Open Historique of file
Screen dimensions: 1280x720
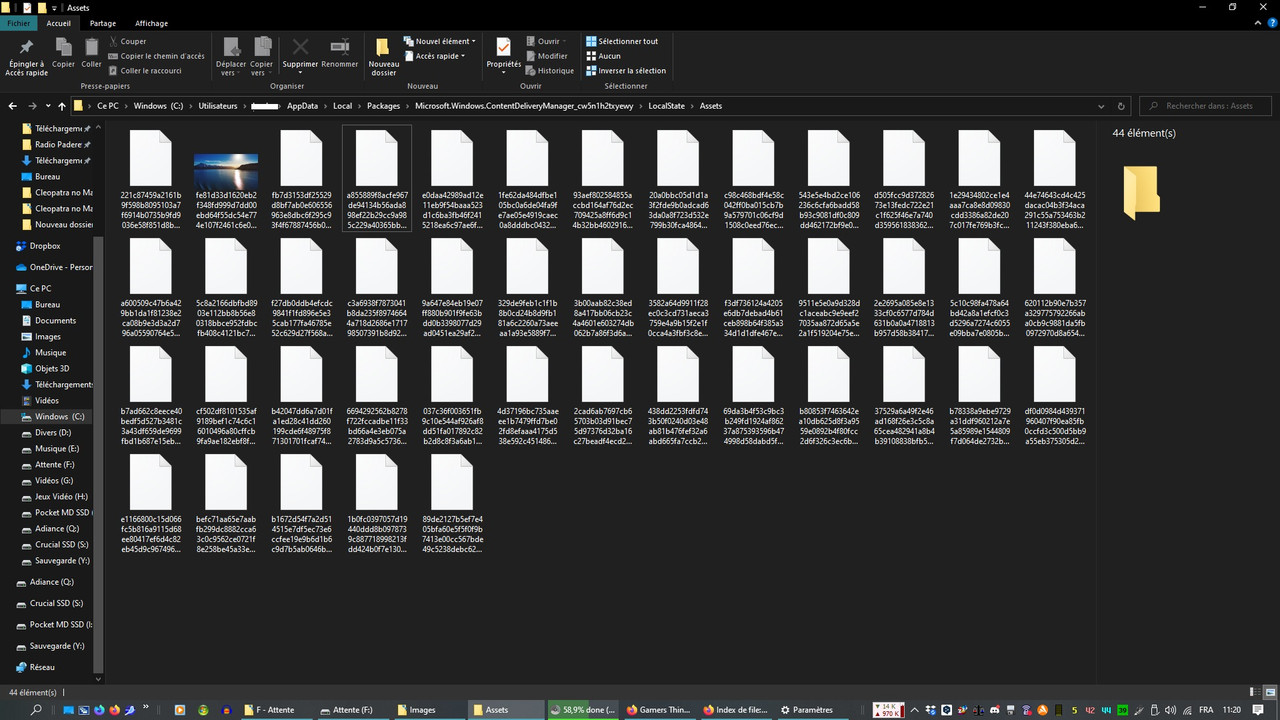[550, 71]
